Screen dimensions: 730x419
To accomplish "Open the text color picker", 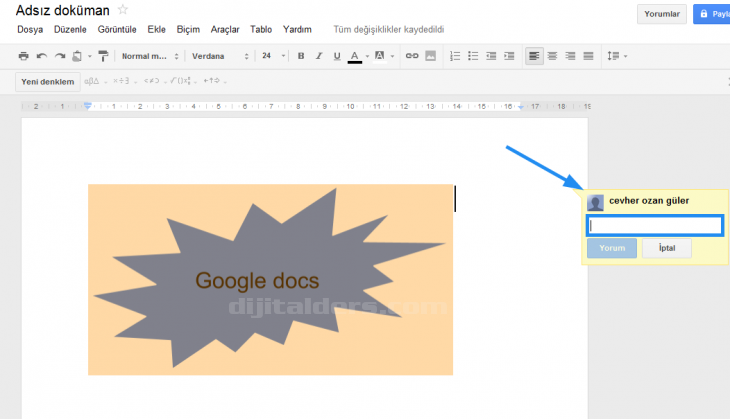I will 355,56.
